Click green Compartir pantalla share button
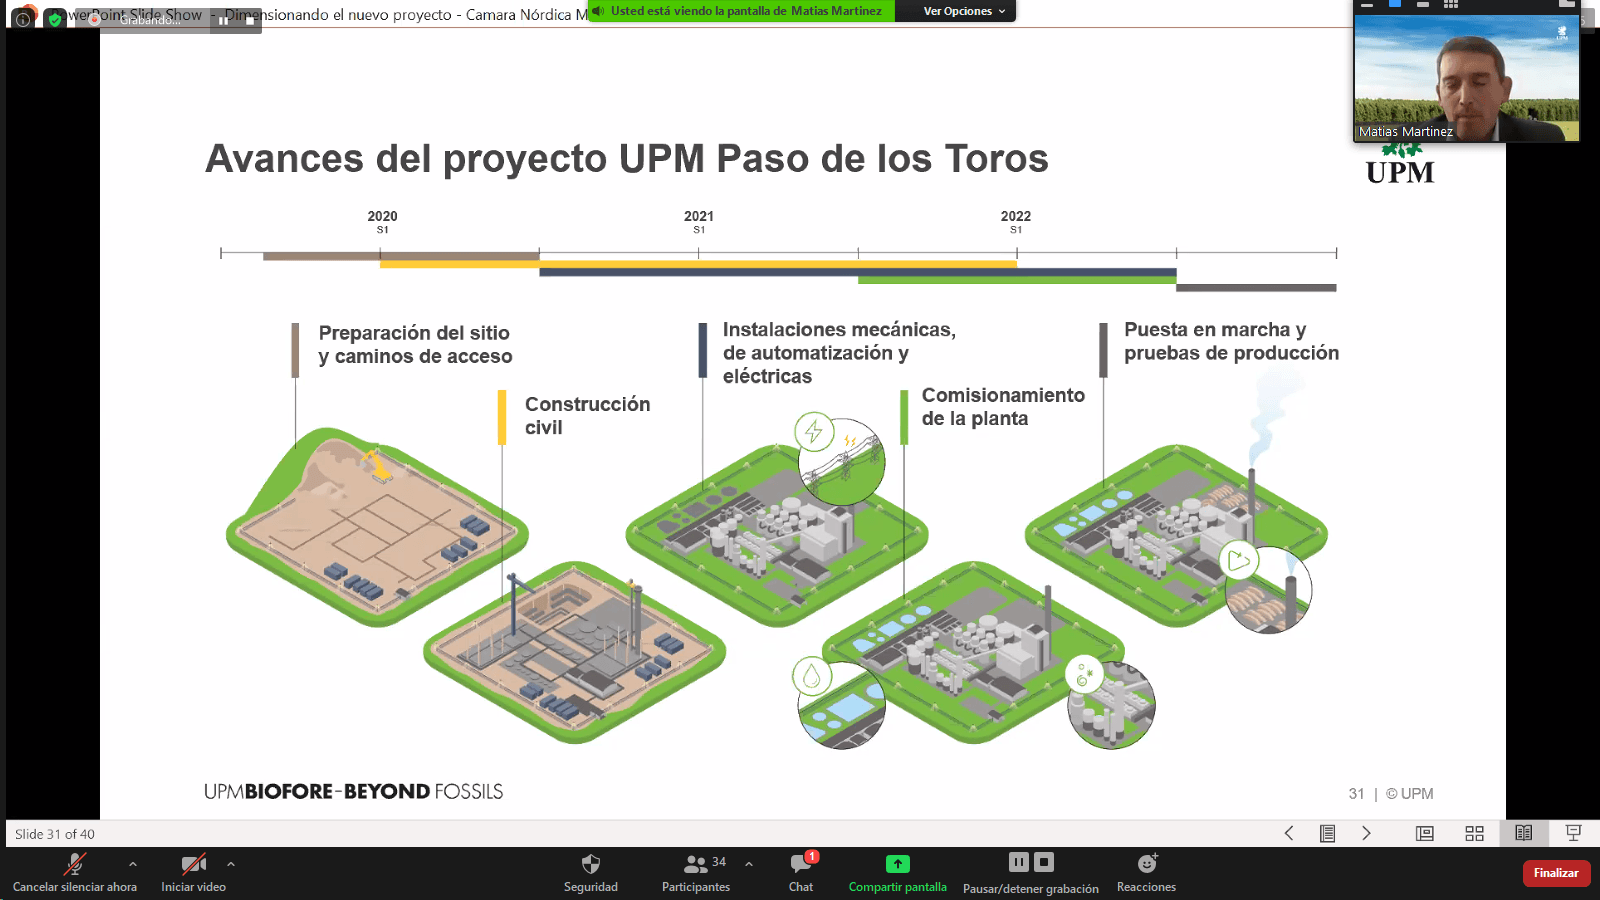 click(898, 872)
